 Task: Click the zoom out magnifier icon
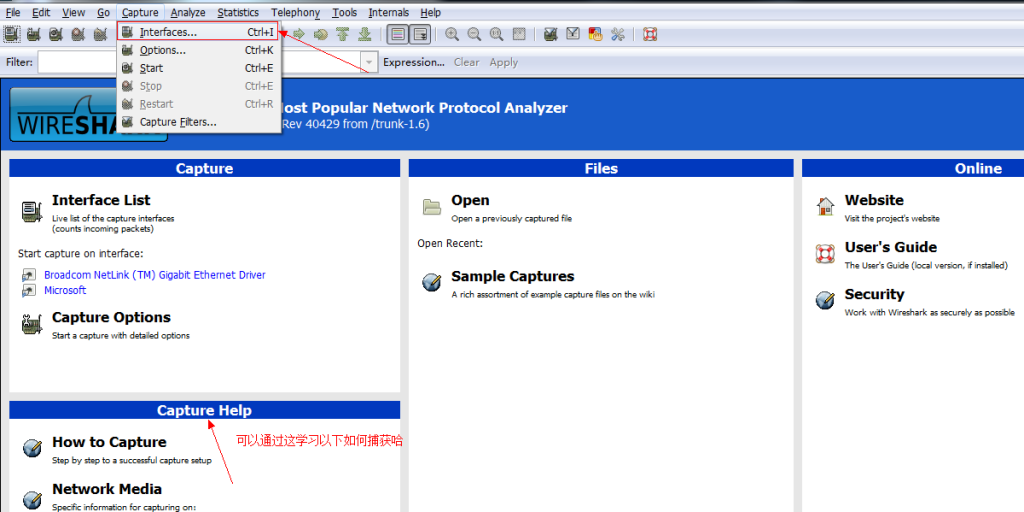pos(474,34)
